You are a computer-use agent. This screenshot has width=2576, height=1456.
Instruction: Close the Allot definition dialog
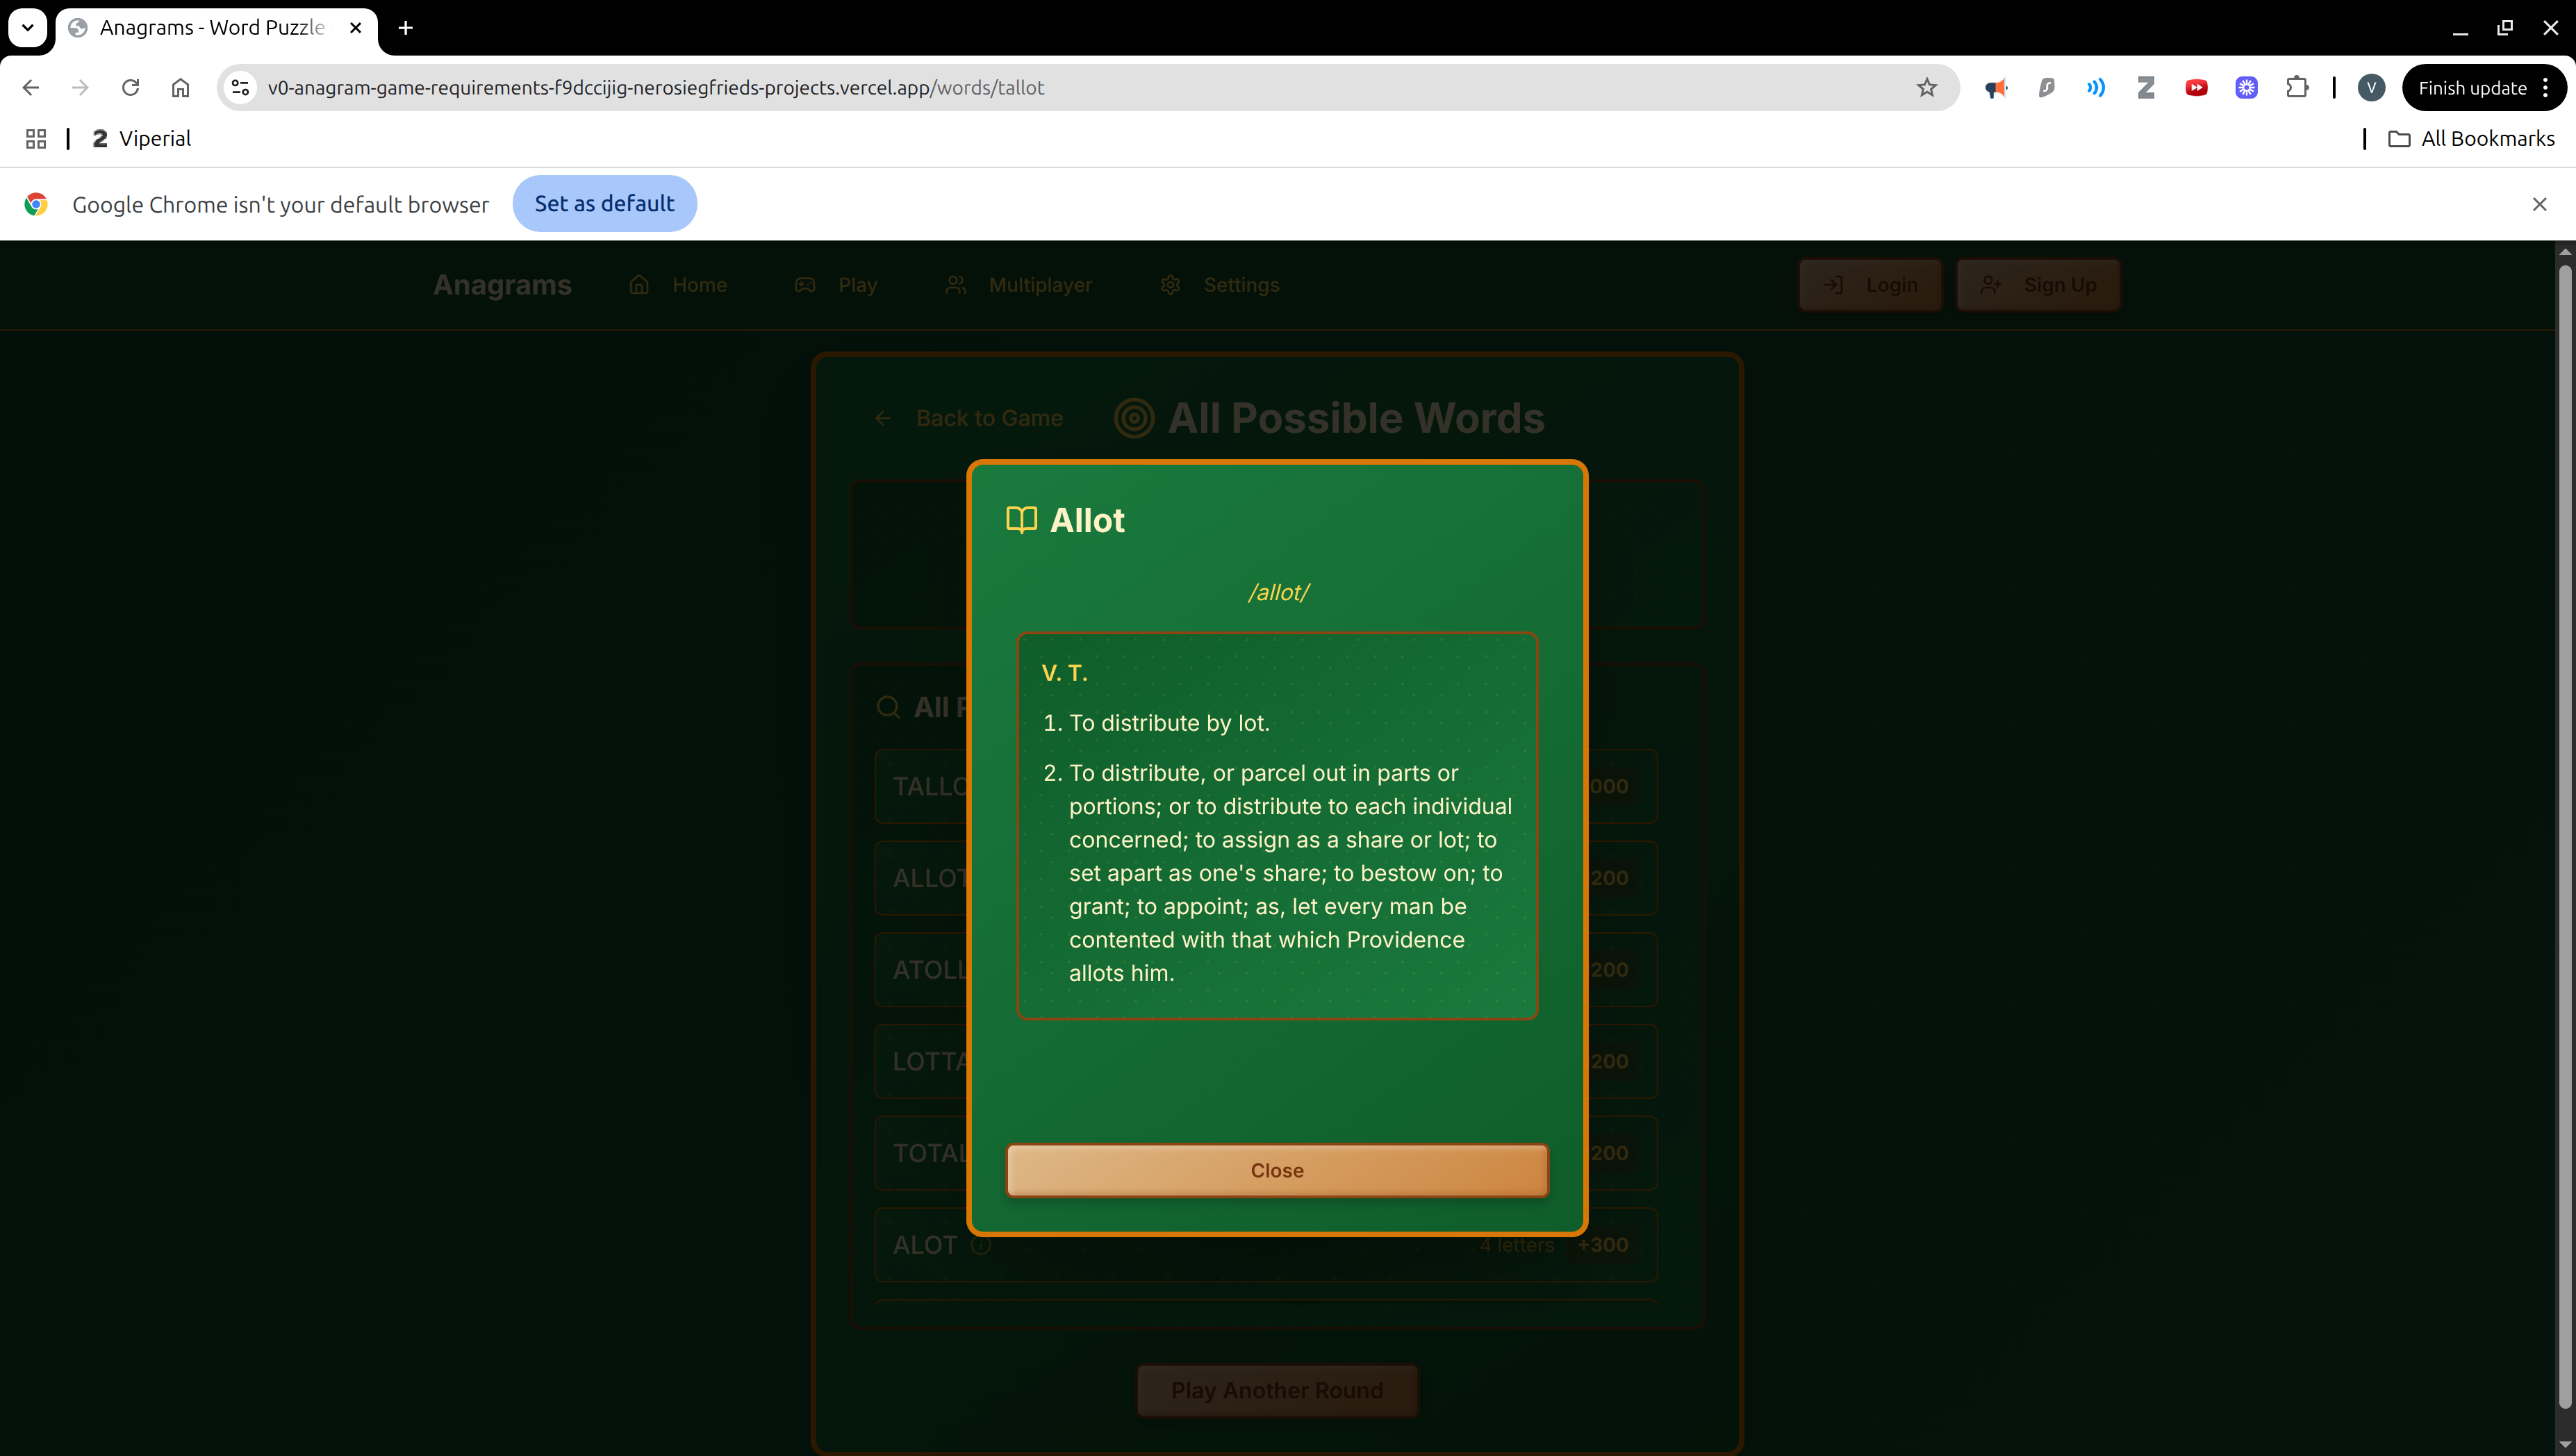tap(1276, 1170)
